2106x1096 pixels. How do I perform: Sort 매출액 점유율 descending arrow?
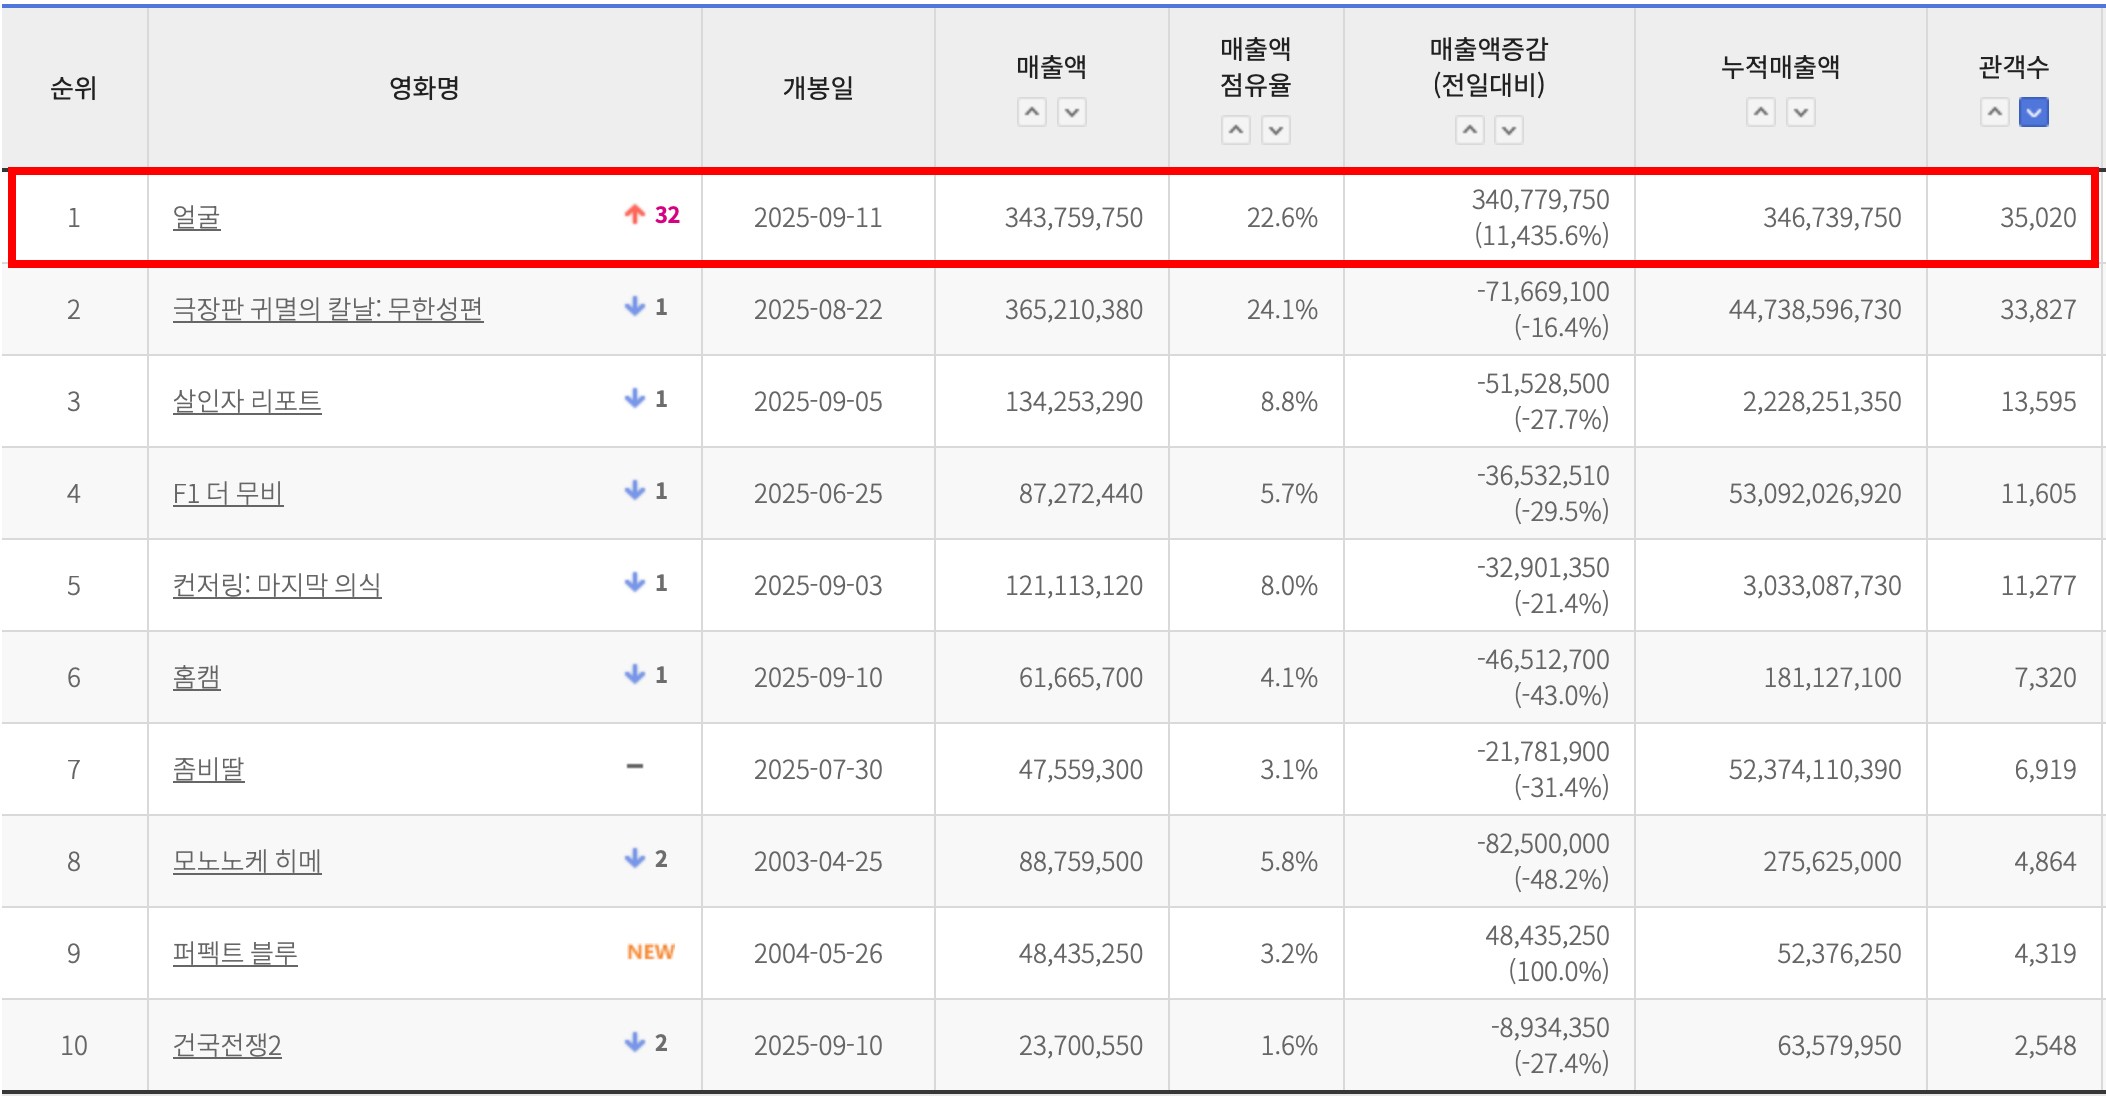(x=1276, y=130)
